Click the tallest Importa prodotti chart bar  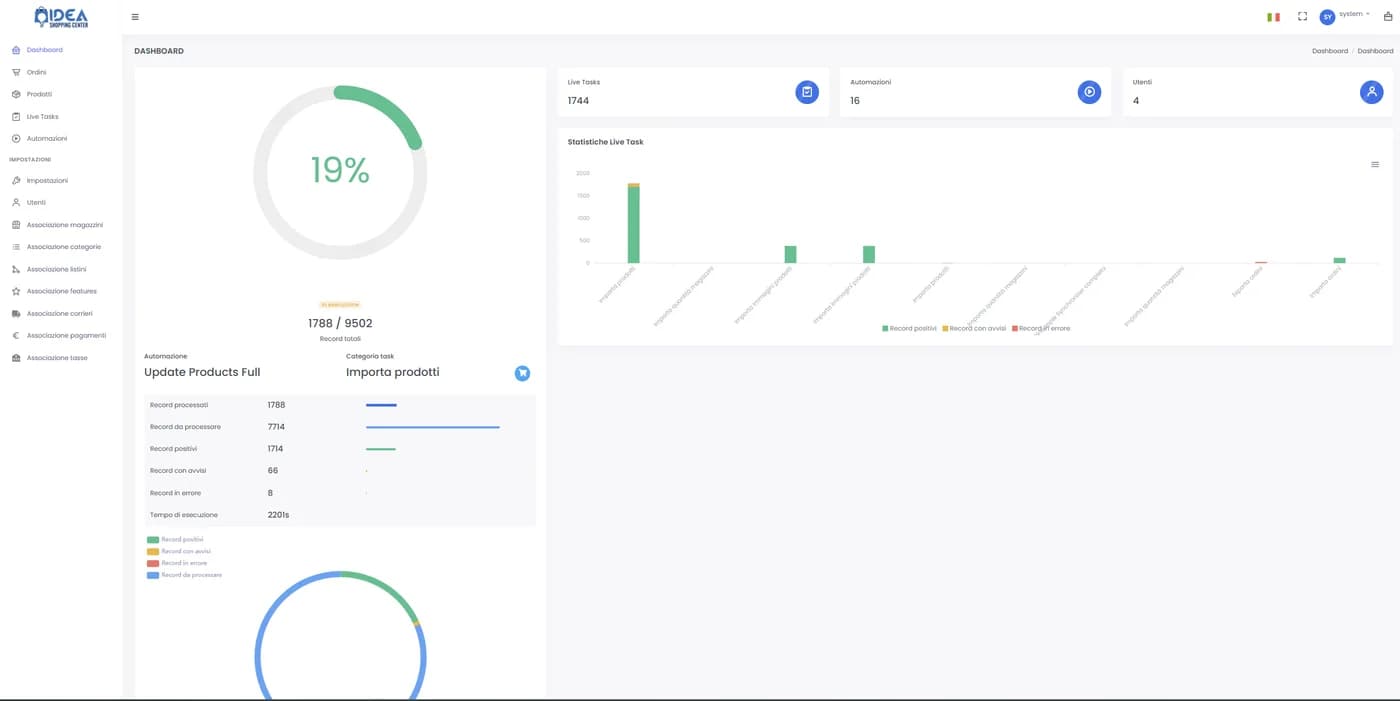[x=634, y=224]
